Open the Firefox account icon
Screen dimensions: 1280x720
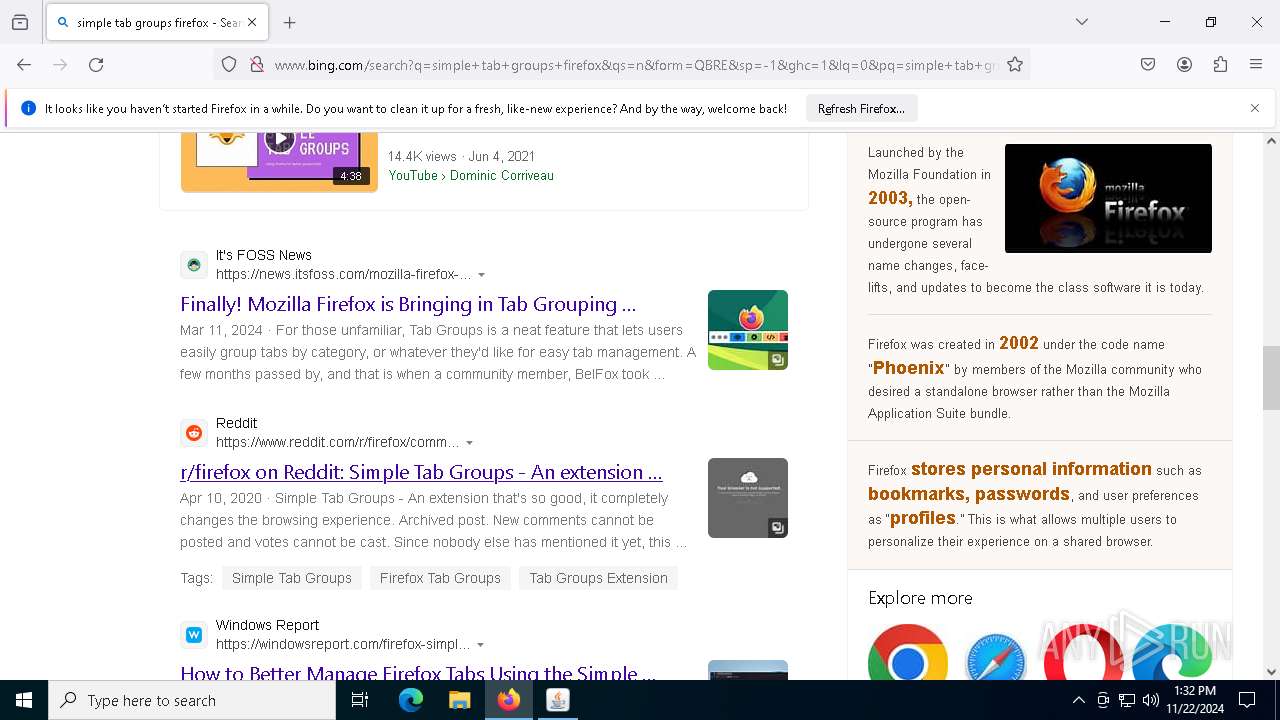(1184, 65)
